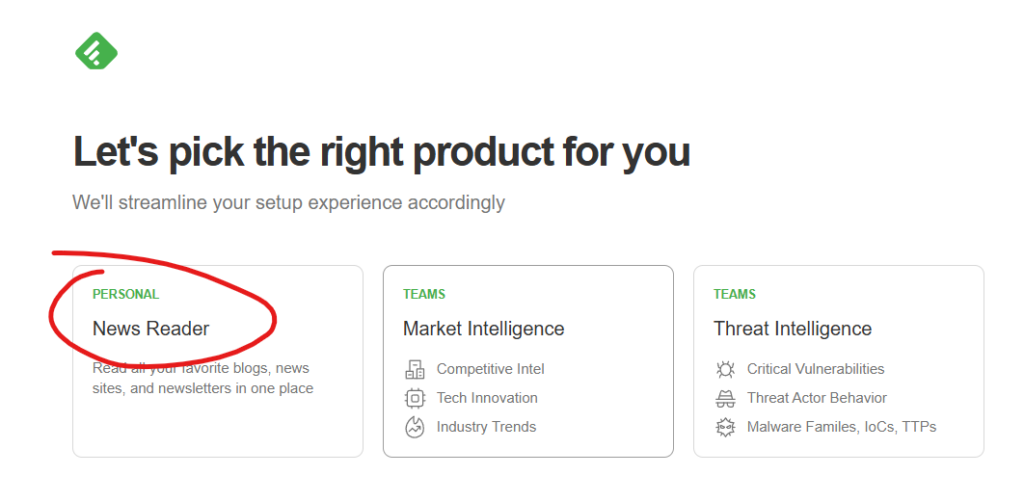The image size is (1024, 502).
Task: Click the Industry Trends flame icon
Action: coord(415,427)
